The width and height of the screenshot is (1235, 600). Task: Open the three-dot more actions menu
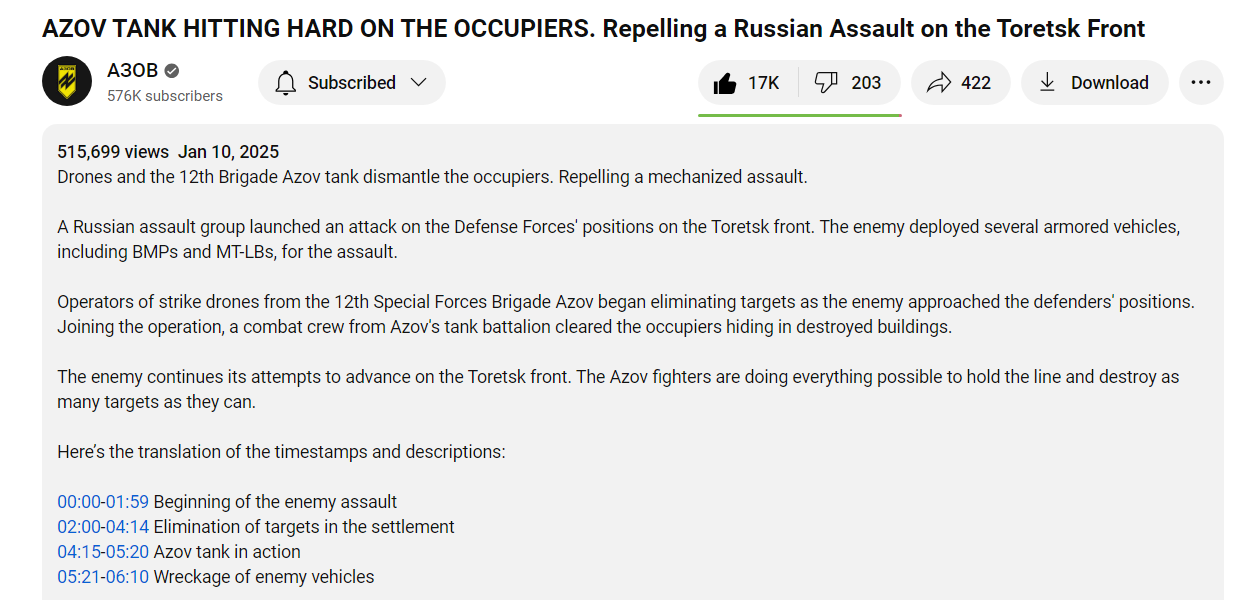tap(1201, 83)
